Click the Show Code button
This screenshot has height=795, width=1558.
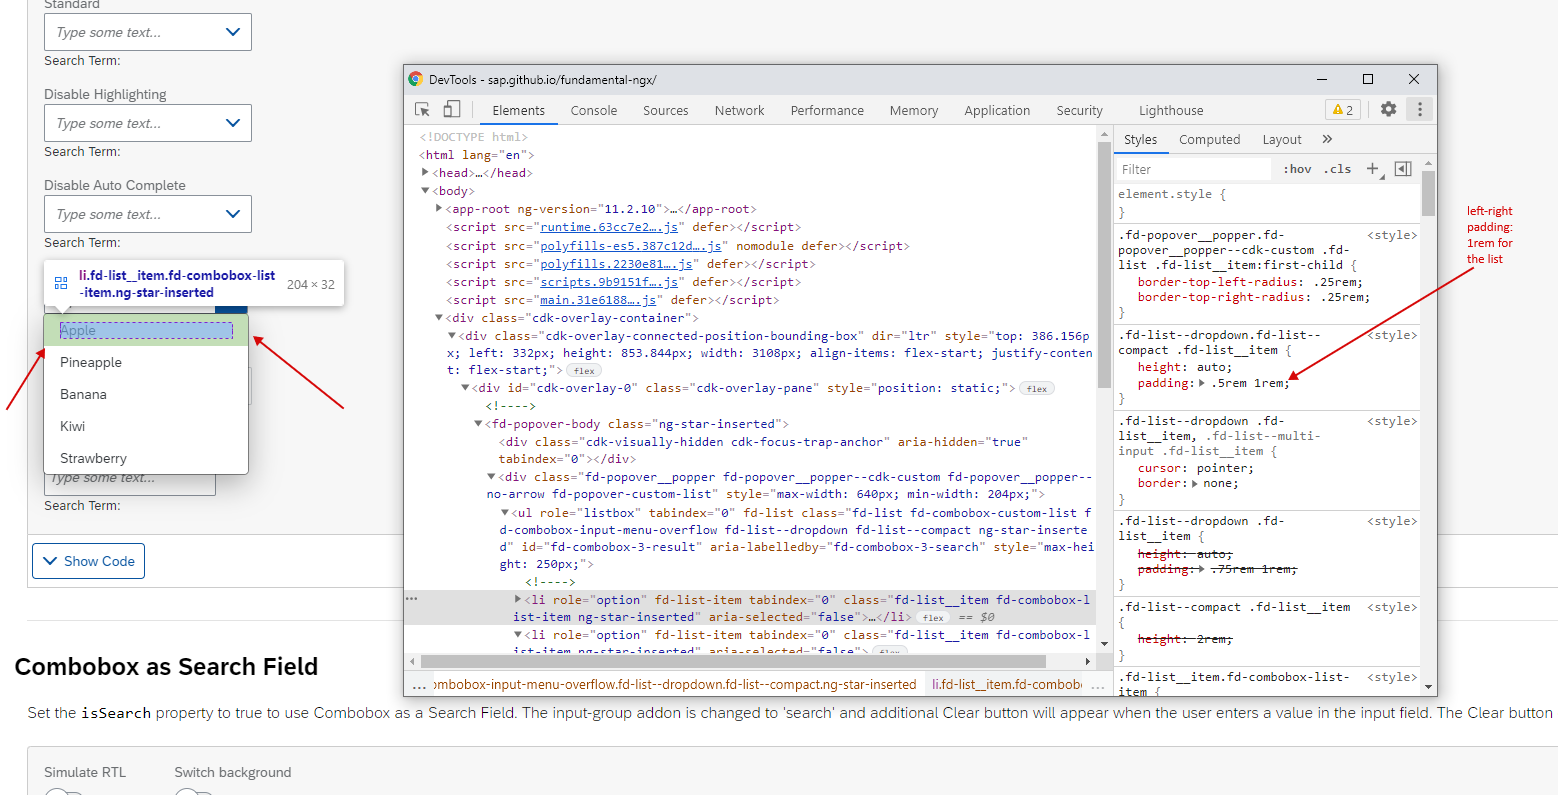pyautogui.click(x=89, y=561)
